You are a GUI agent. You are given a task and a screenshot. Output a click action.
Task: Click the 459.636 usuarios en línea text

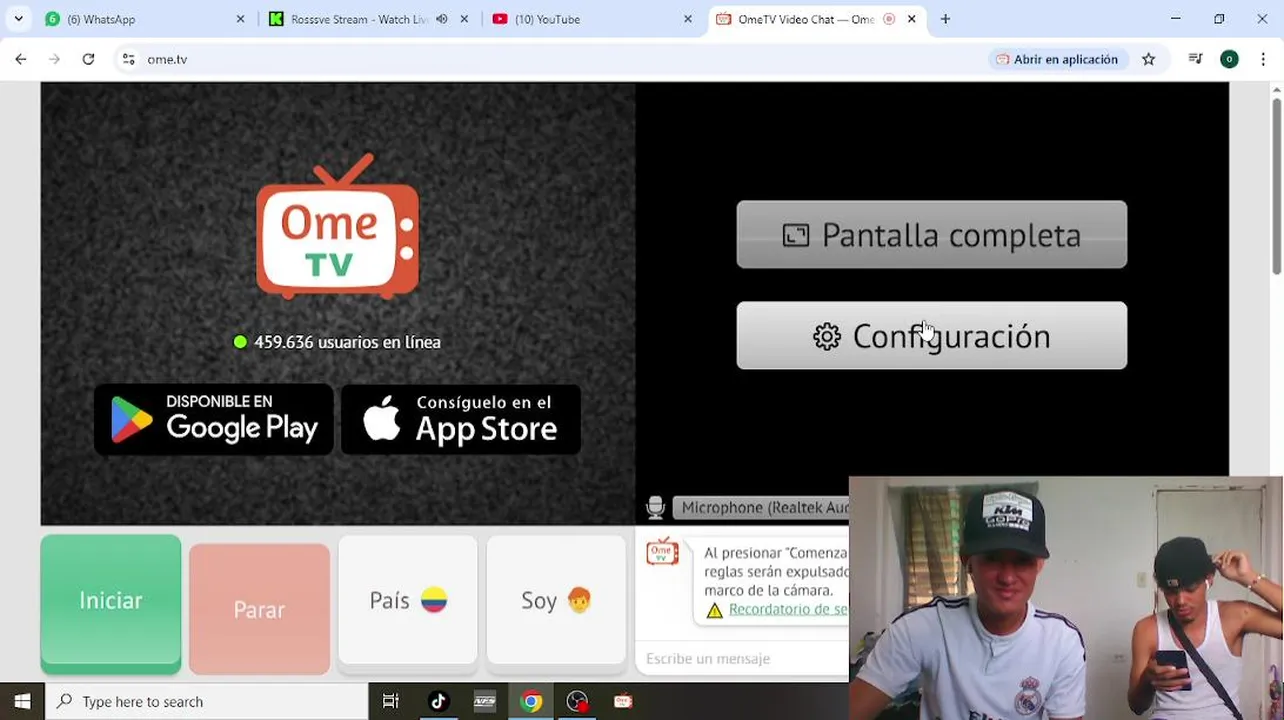[x=347, y=342]
